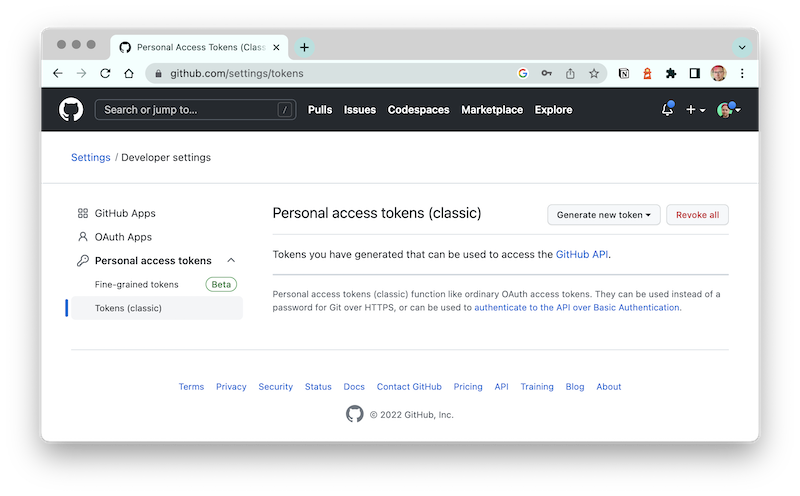Image resolution: width=800 pixels, height=496 pixels.
Task: Open Pulls in the GitHub header
Action: [320, 110]
